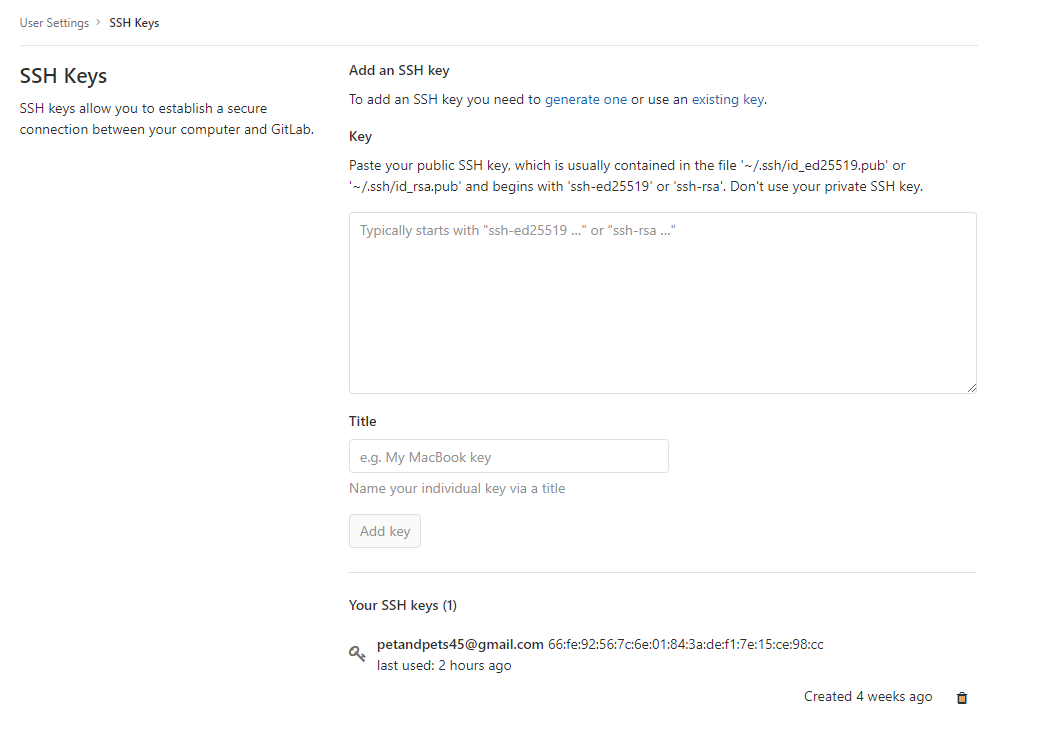
Task: Delete the petandpets45 SSH key via trash icon
Action: (x=962, y=698)
